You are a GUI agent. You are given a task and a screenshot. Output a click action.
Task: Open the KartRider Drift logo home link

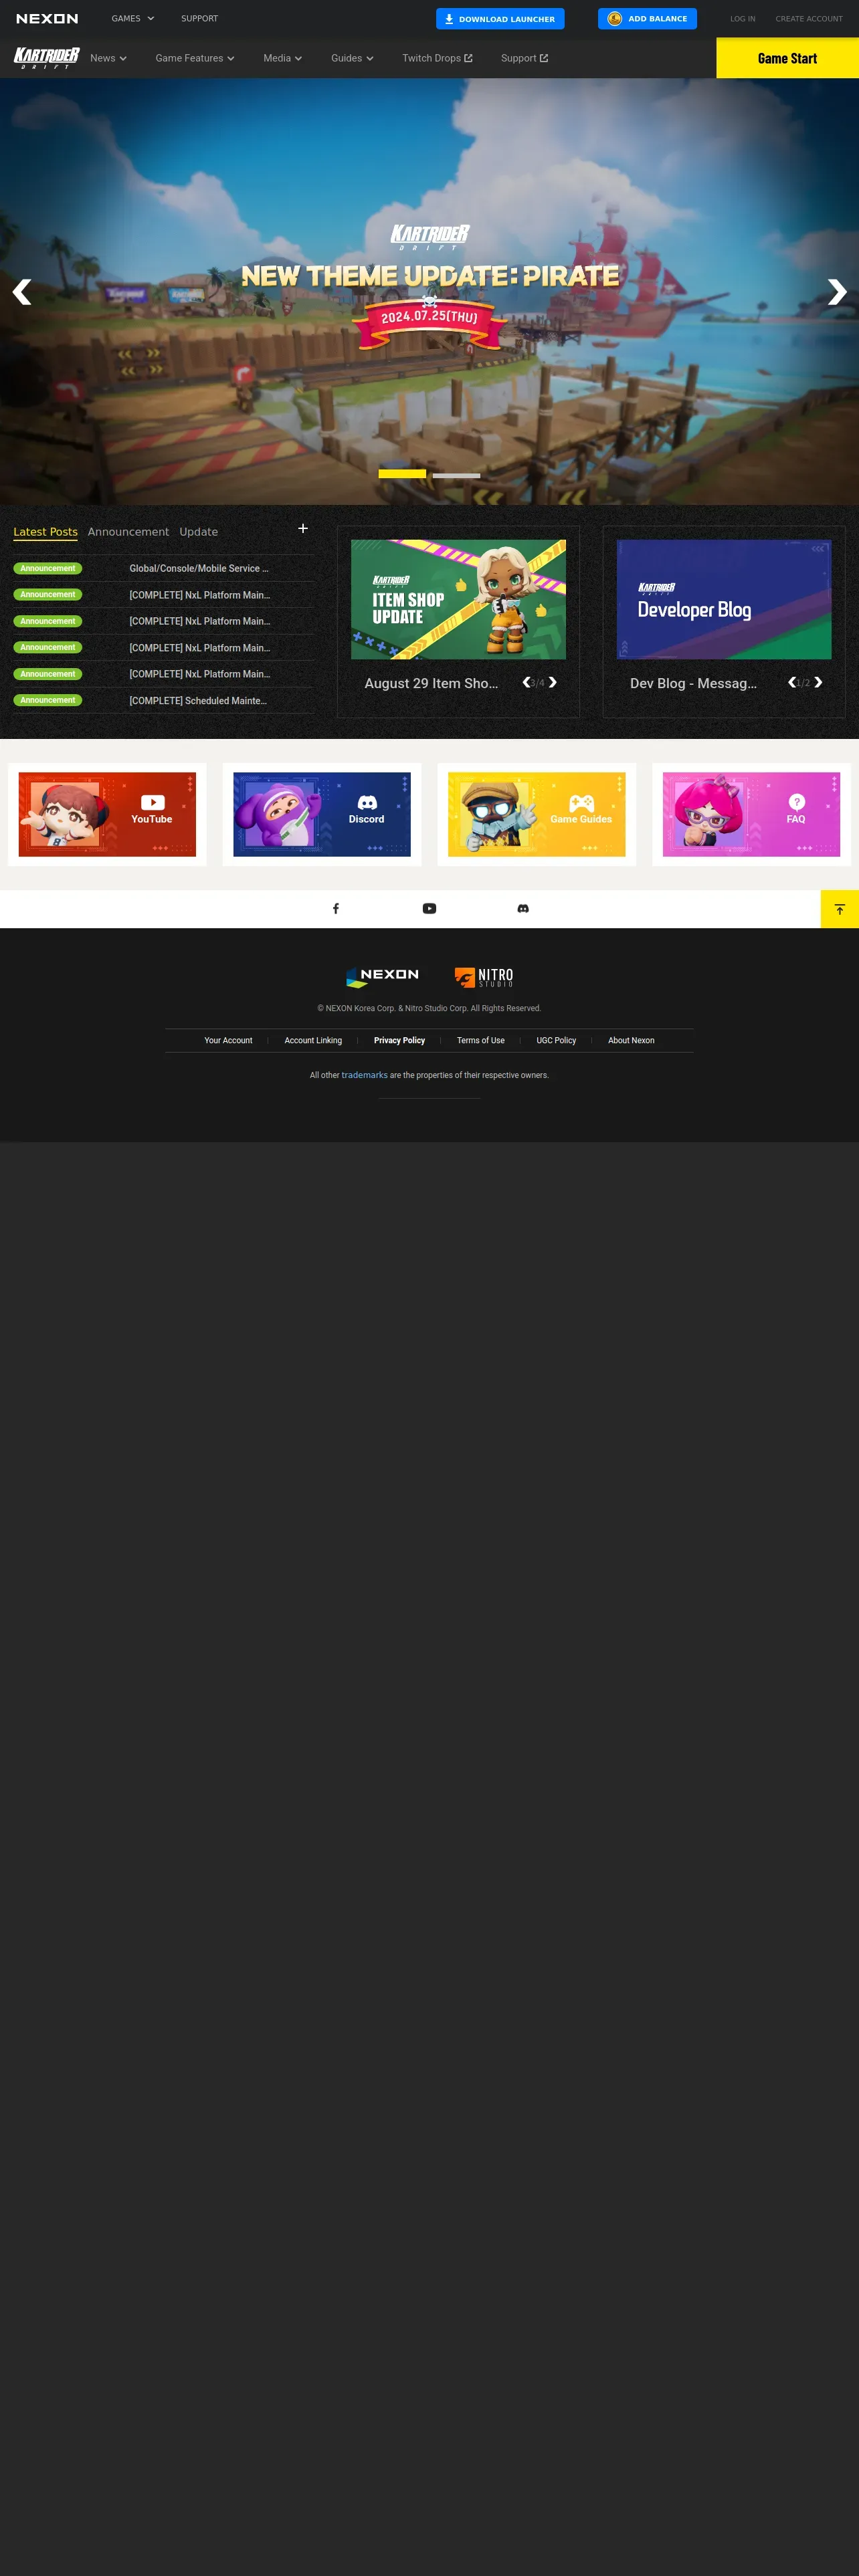46,58
